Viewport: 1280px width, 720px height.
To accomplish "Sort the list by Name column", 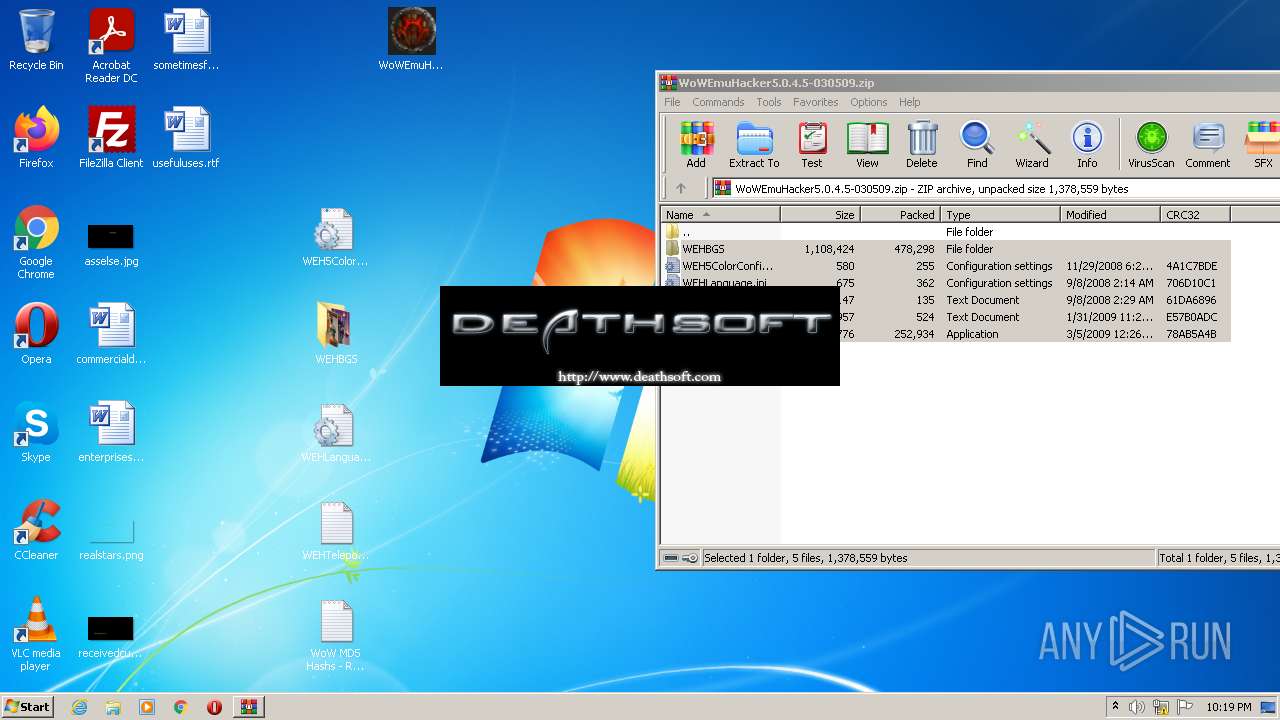I will [721, 215].
